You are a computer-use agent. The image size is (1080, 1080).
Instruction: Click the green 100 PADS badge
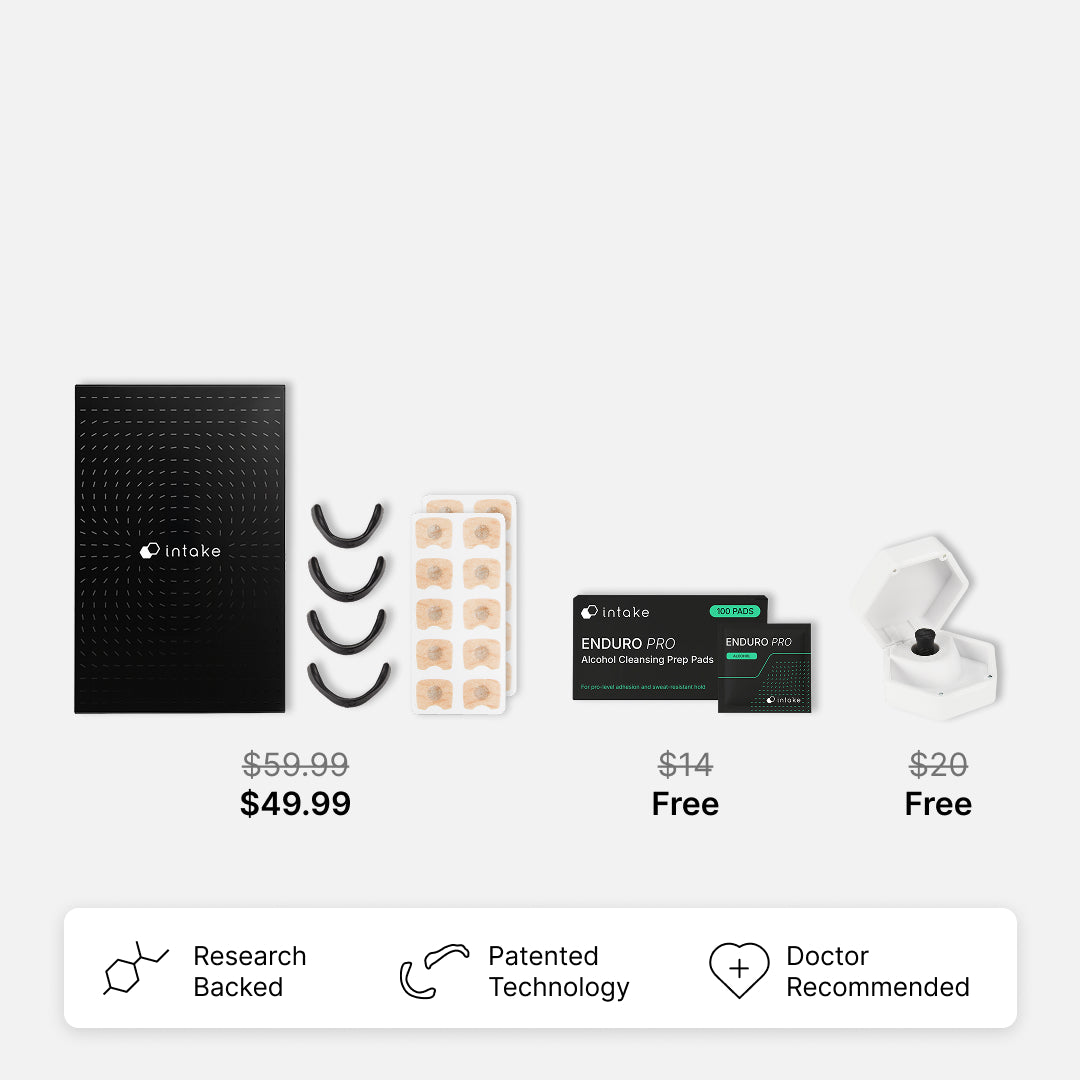(x=735, y=611)
